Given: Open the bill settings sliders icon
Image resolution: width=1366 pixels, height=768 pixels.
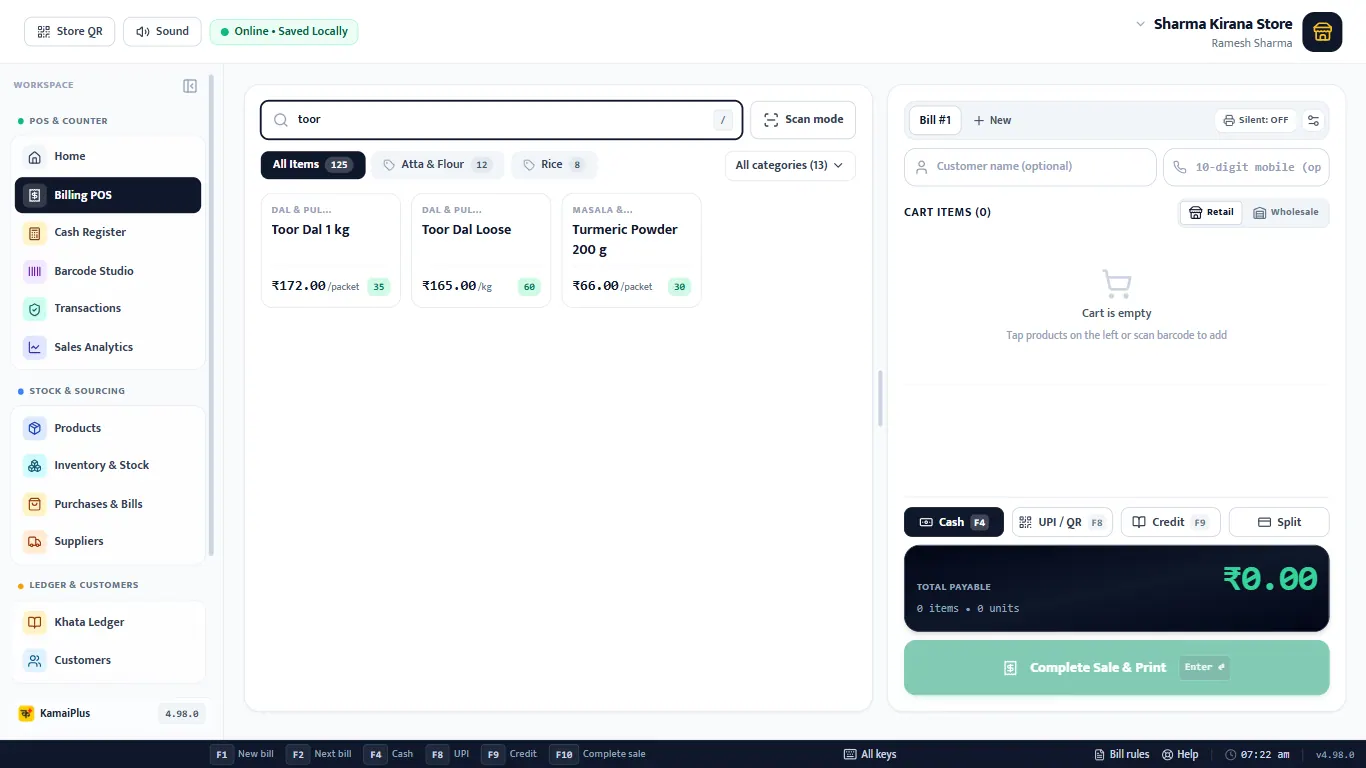Looking at the screenshot, I should tap(1314, 120).
